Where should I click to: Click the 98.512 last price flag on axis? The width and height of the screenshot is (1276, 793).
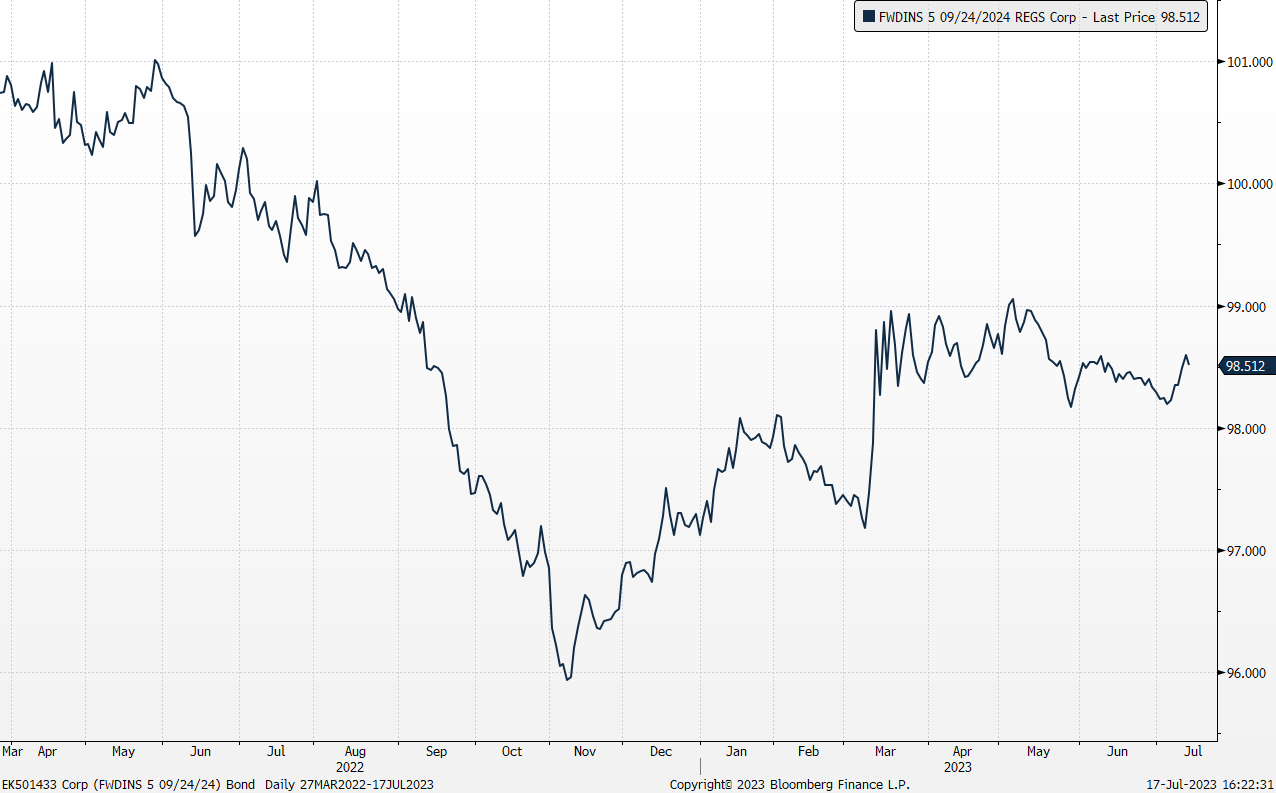click(1246, 366)
